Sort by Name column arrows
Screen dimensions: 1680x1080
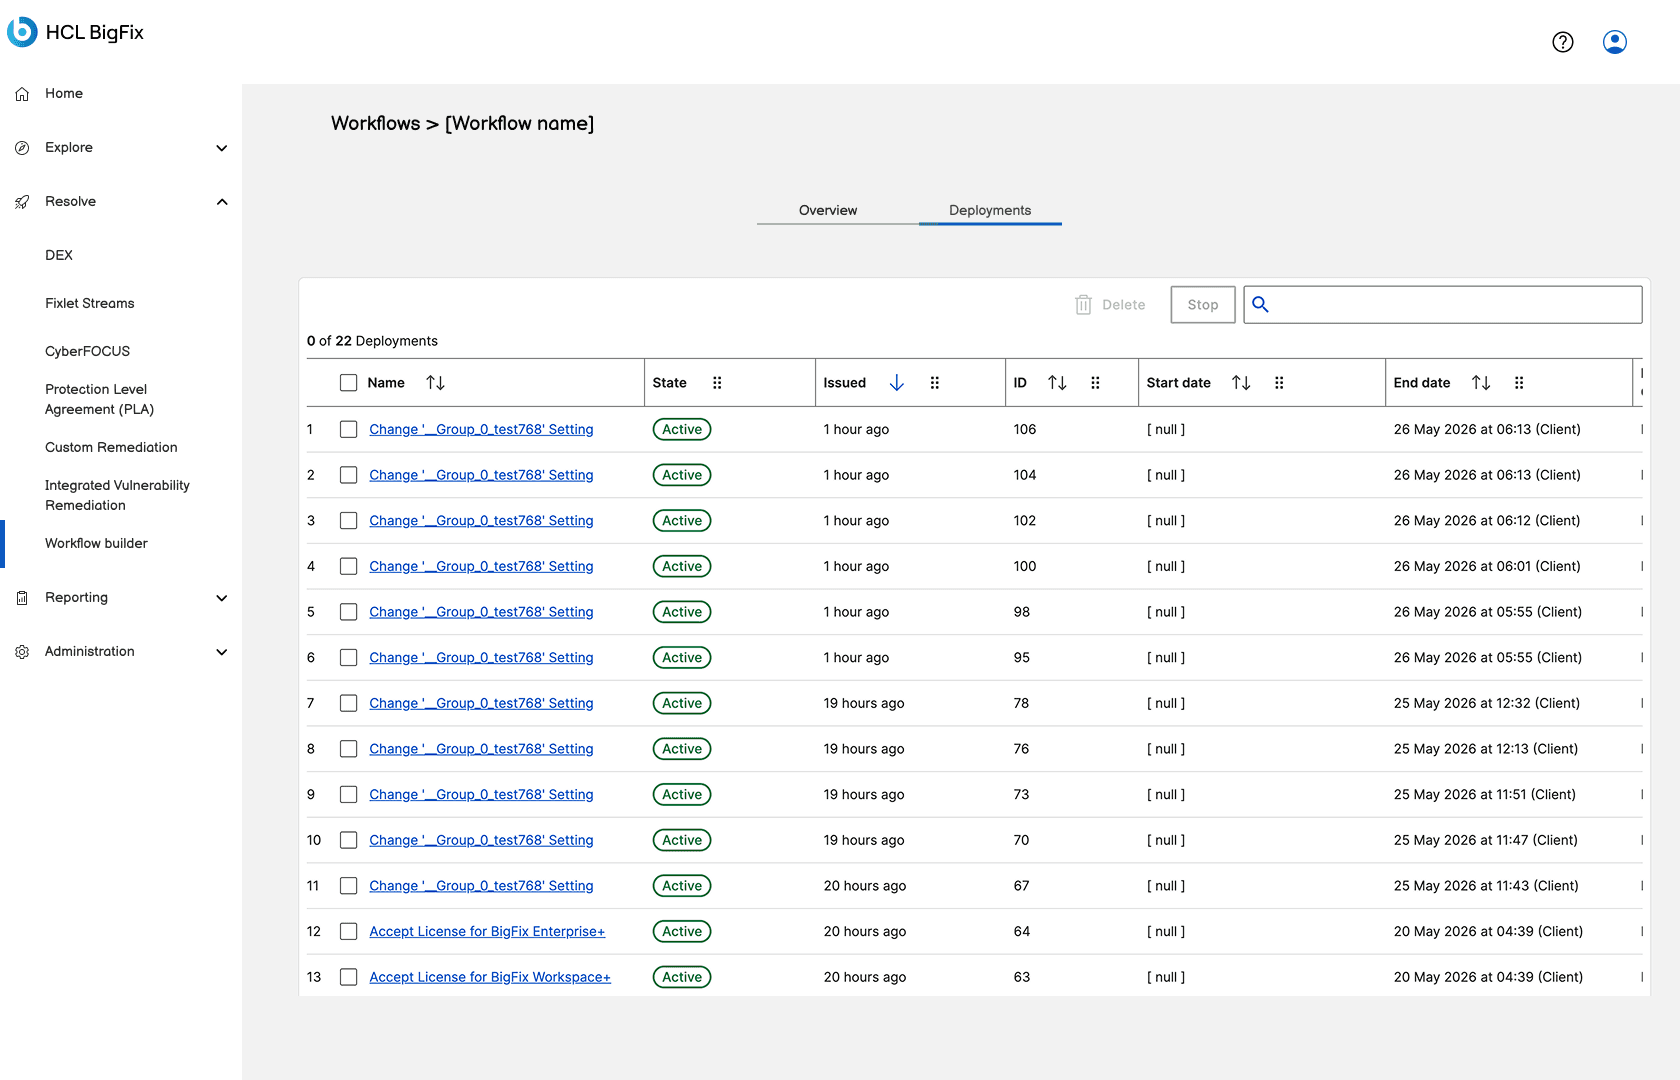435,383
